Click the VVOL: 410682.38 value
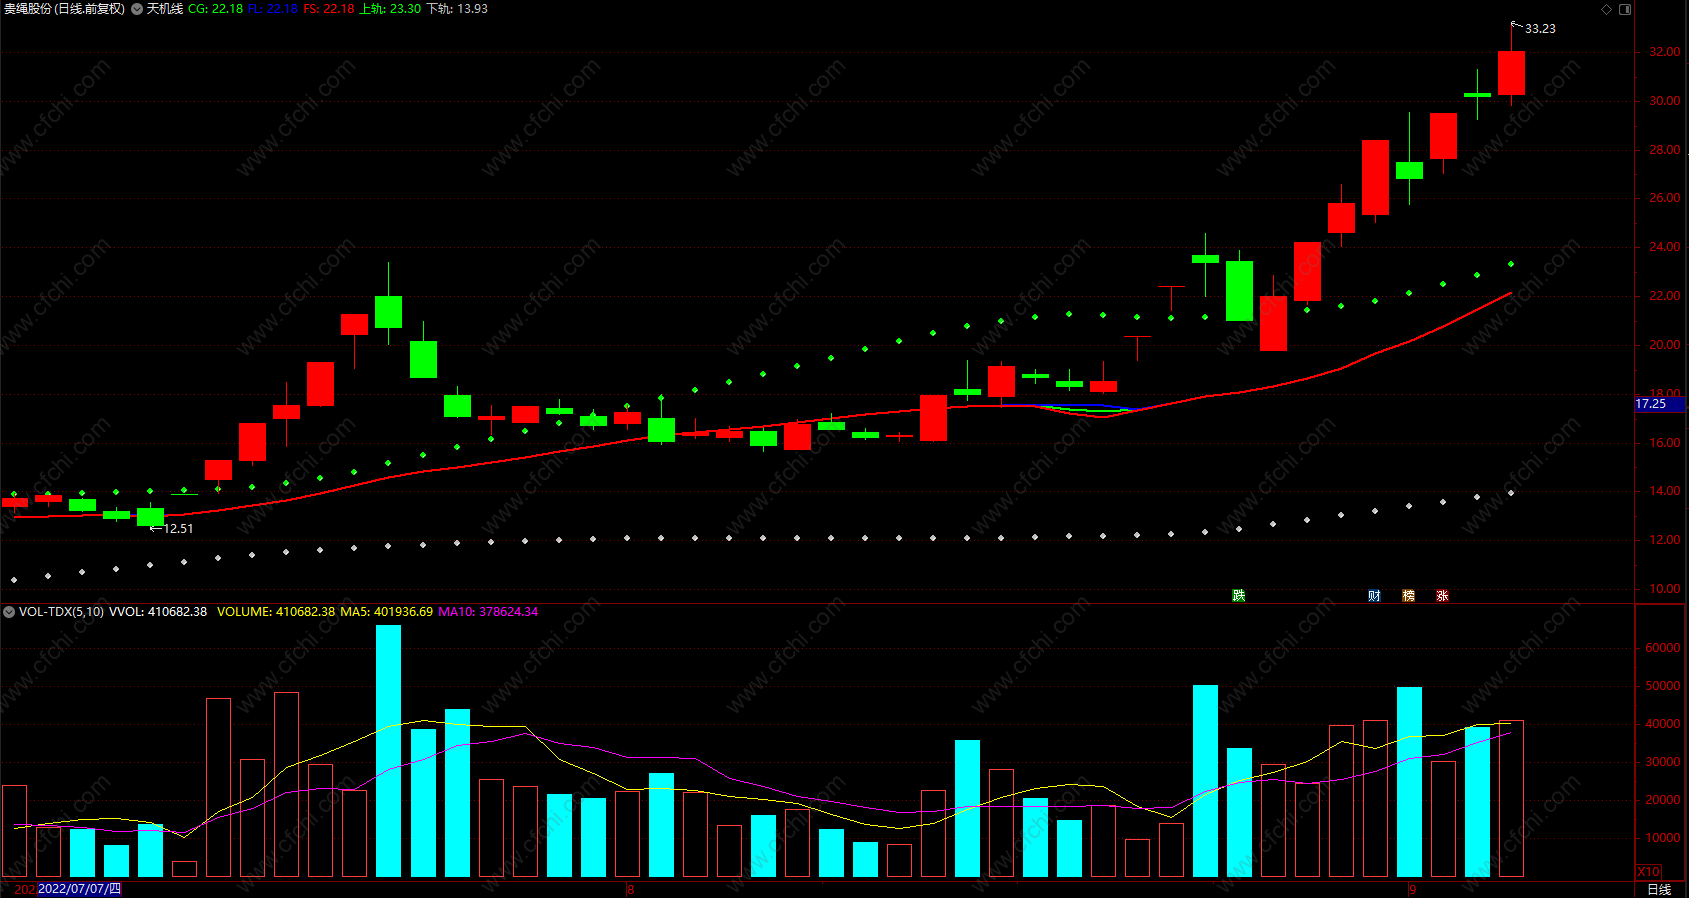This screenshot has height=898, width=1689. coord(158,612)
